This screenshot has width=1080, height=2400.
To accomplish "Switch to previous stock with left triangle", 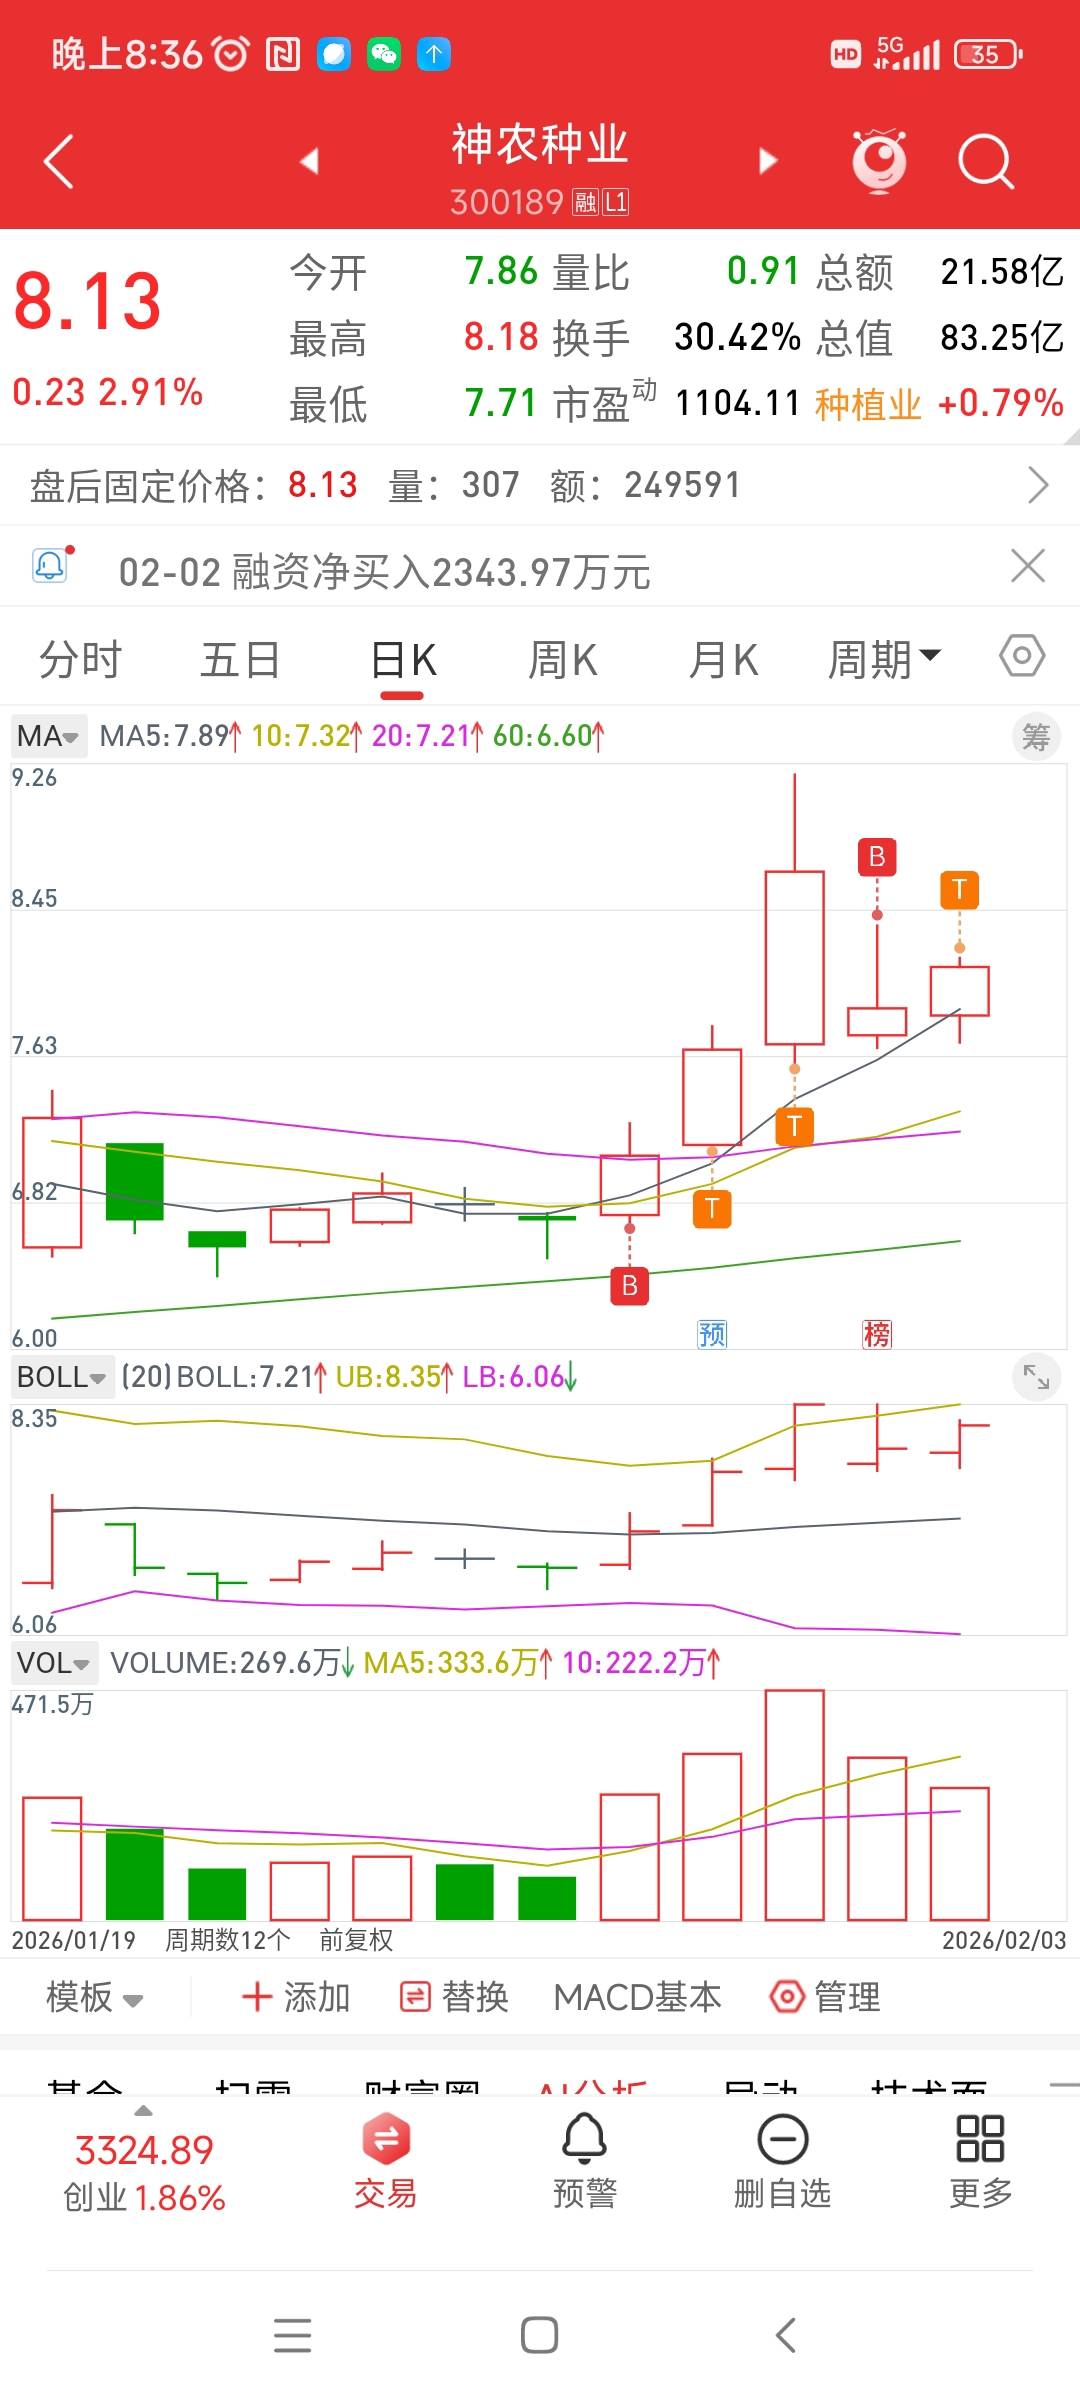I will pos(309,161).
